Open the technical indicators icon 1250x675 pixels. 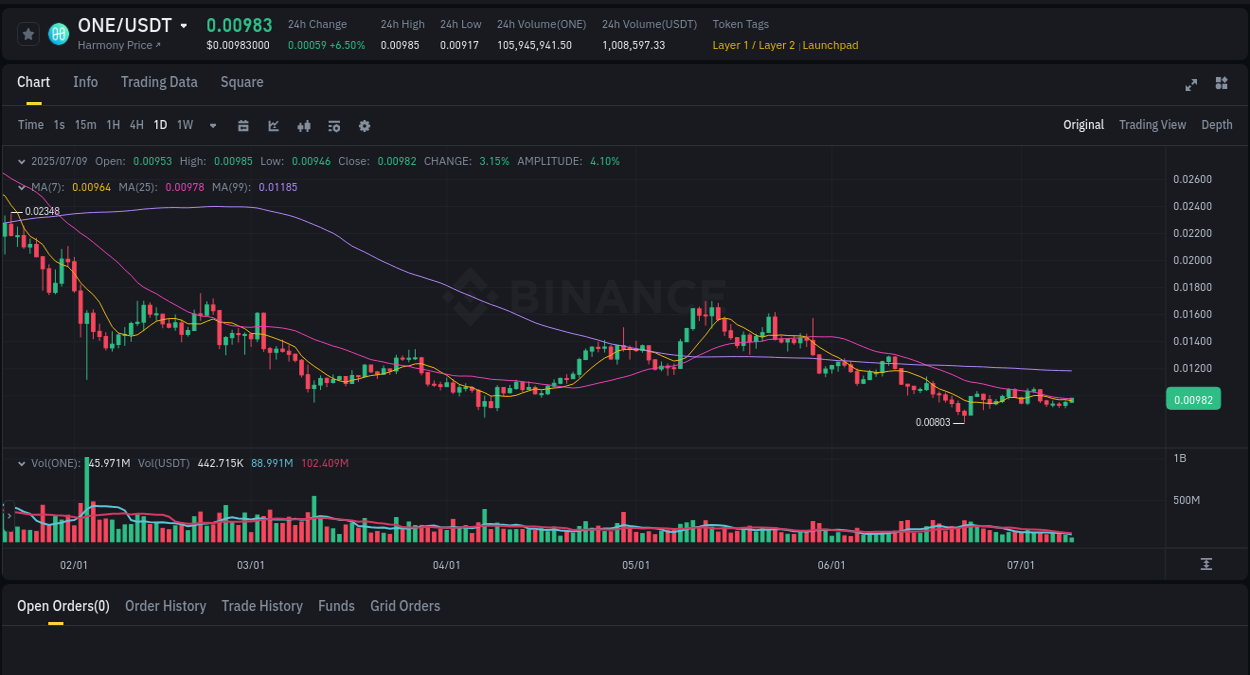(303, 125)
